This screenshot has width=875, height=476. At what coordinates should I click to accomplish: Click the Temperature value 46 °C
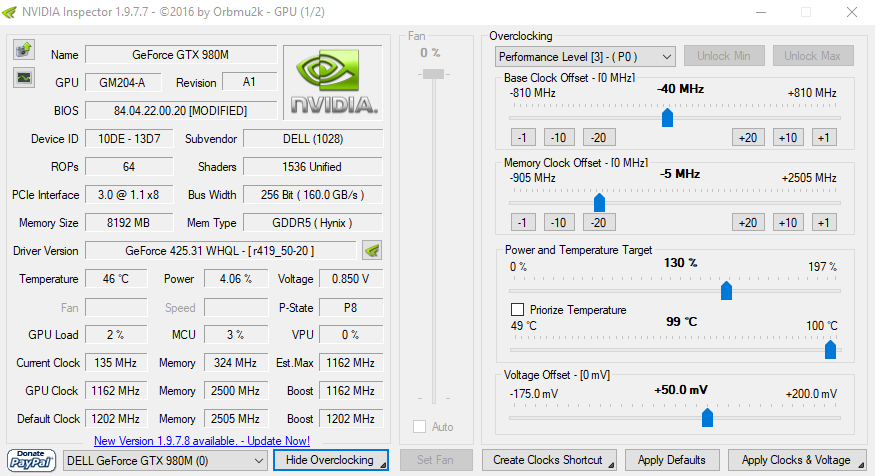tap(116, 278)
